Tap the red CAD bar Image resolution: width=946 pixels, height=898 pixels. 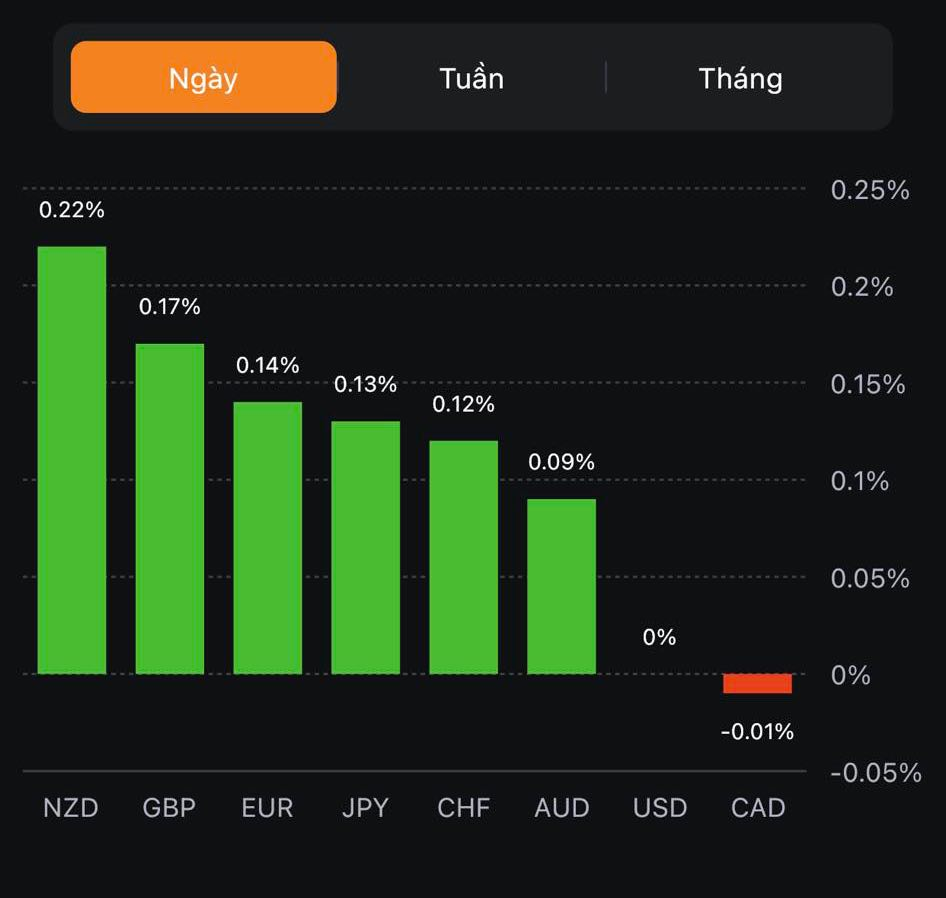pos(758,684)
